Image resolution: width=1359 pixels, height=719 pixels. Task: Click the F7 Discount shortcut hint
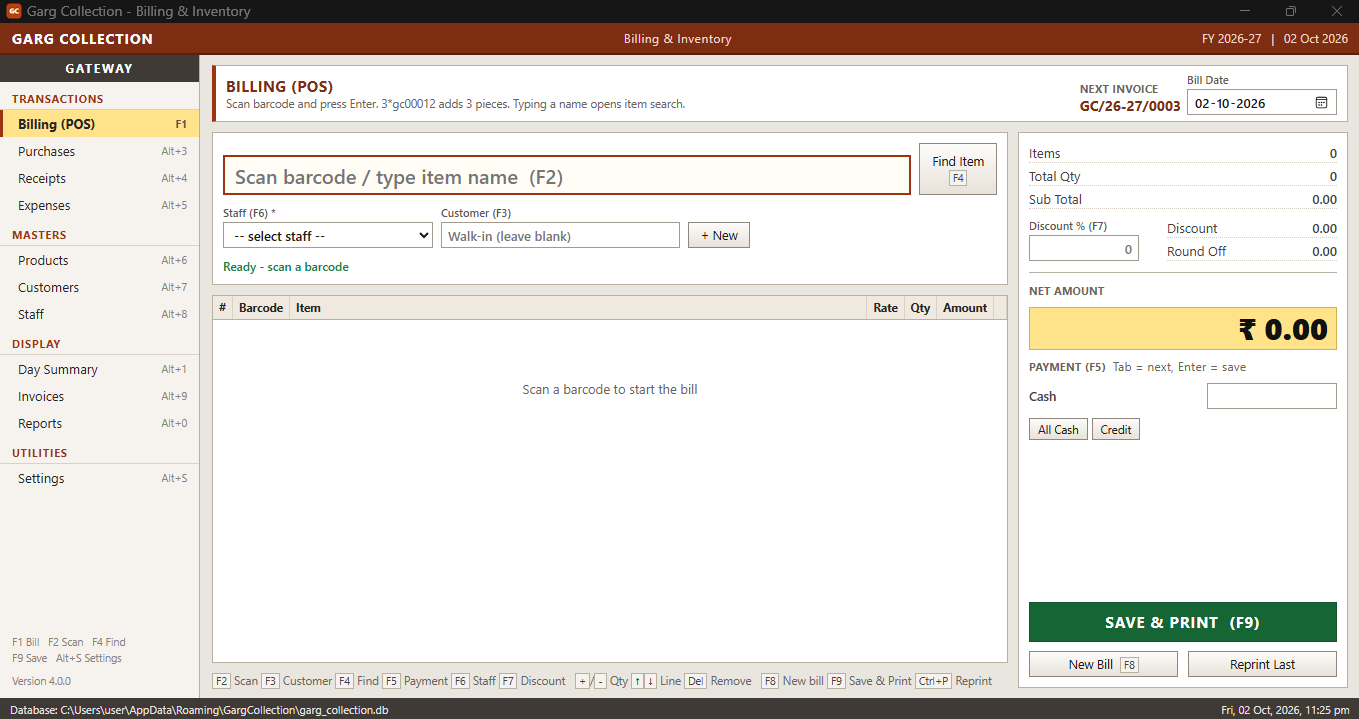click(532, 681)
